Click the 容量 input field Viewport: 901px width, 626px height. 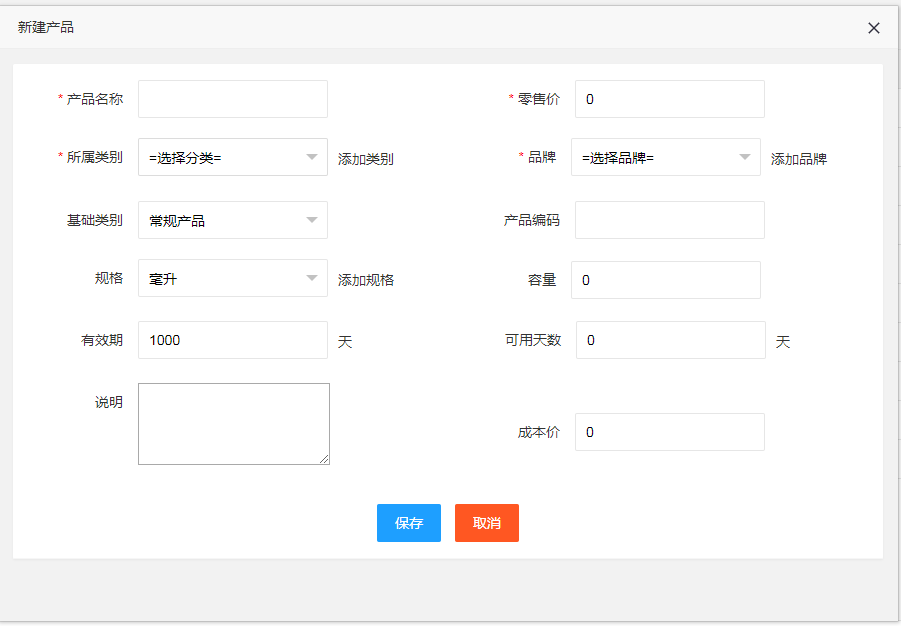click(x=665, y=280)
